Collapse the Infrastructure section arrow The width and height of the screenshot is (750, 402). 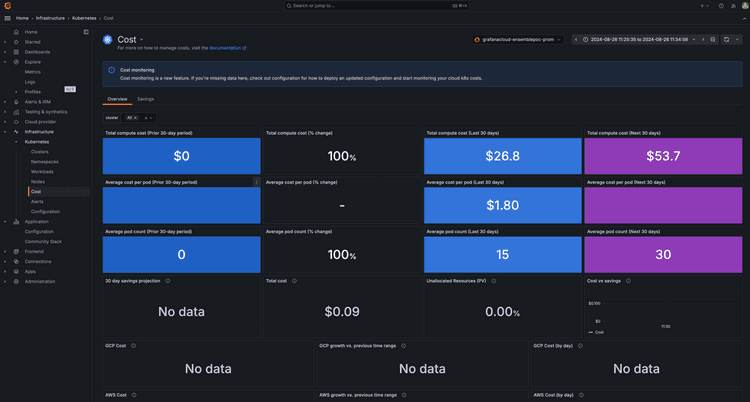tap(5, 132)
